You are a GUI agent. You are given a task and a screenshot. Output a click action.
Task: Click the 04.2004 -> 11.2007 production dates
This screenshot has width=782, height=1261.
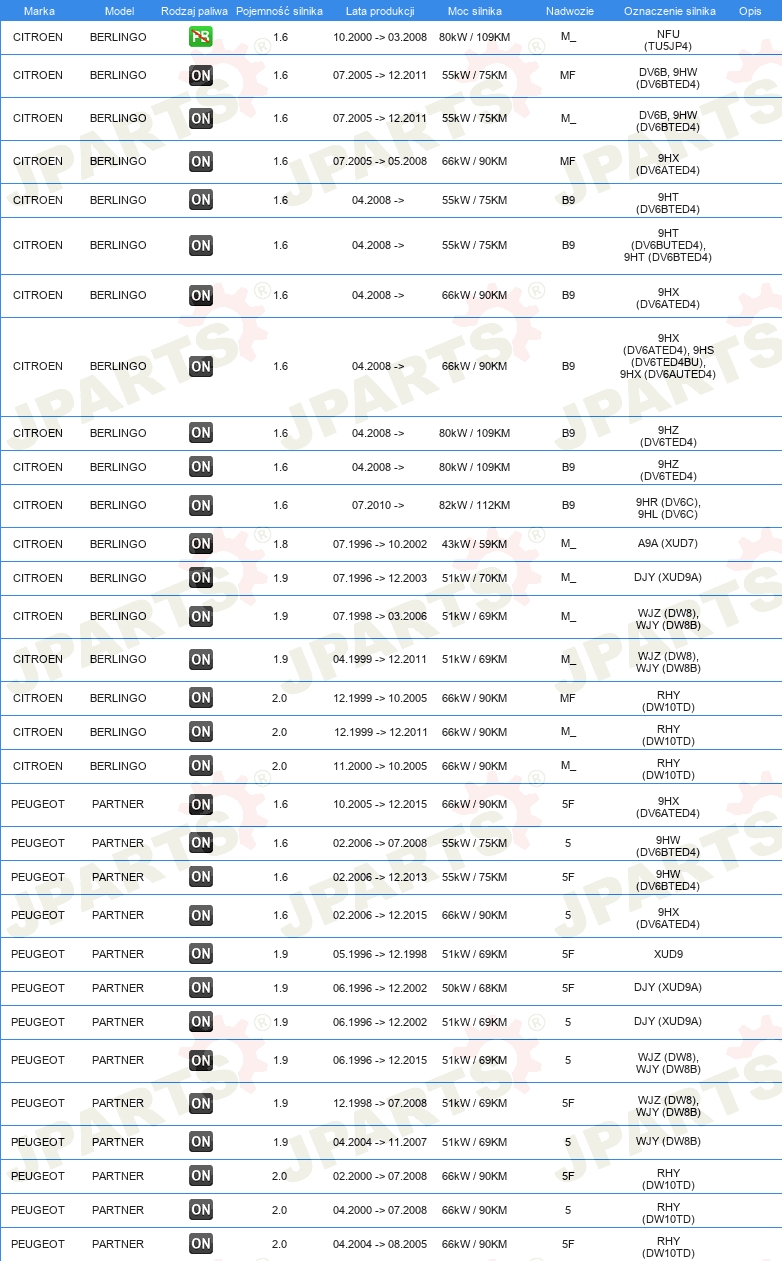(x=380, y=1142)
